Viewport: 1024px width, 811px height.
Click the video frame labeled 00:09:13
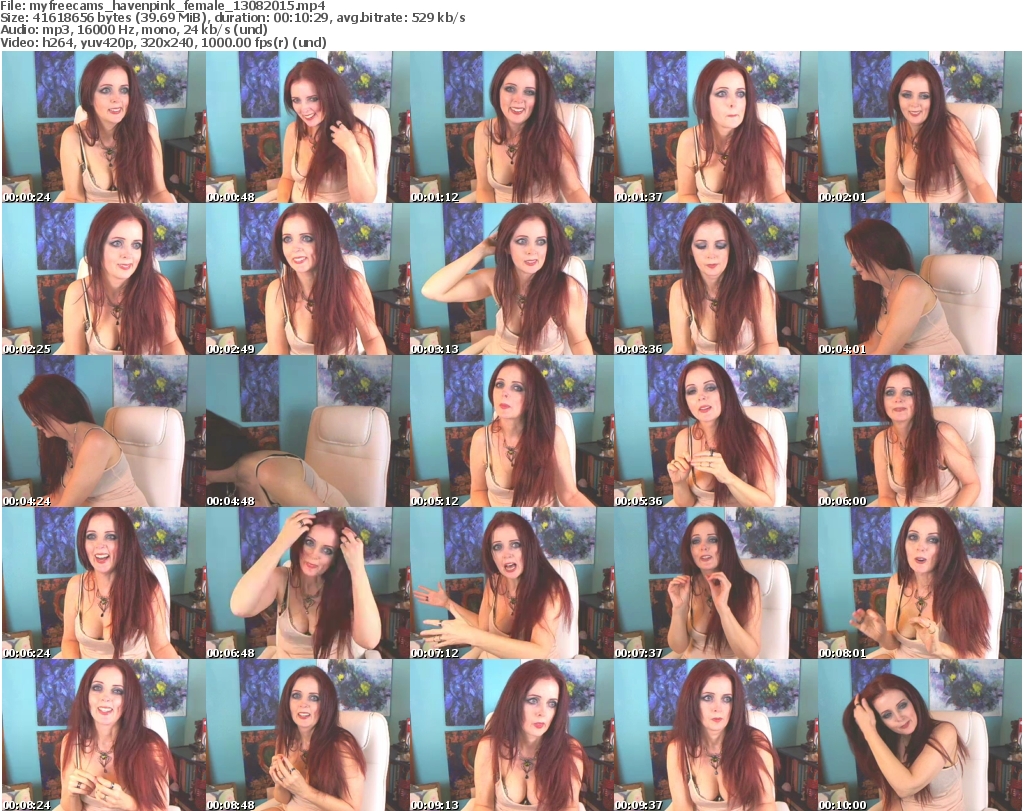pos(511,735)
